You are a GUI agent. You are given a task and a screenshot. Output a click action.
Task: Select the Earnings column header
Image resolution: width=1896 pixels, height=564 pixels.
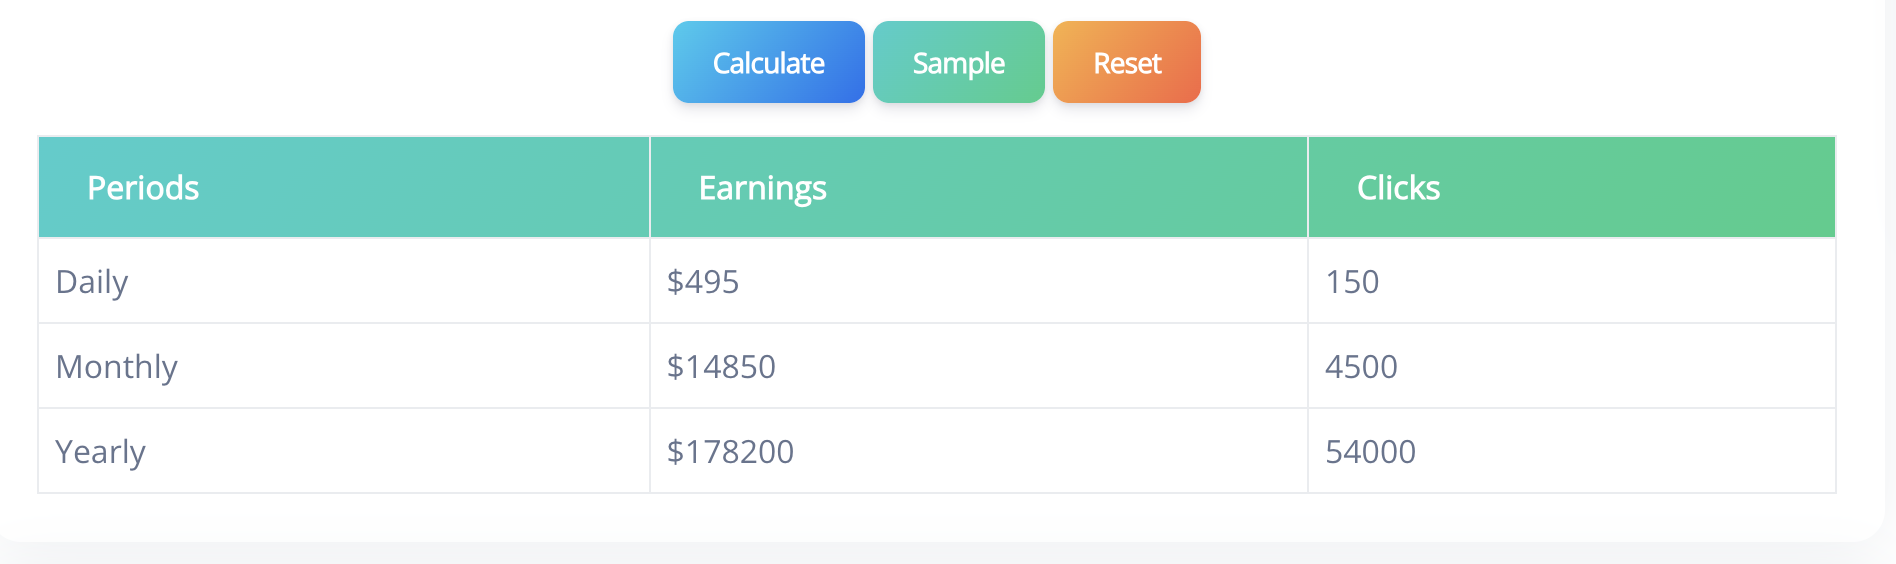(762, 188)
